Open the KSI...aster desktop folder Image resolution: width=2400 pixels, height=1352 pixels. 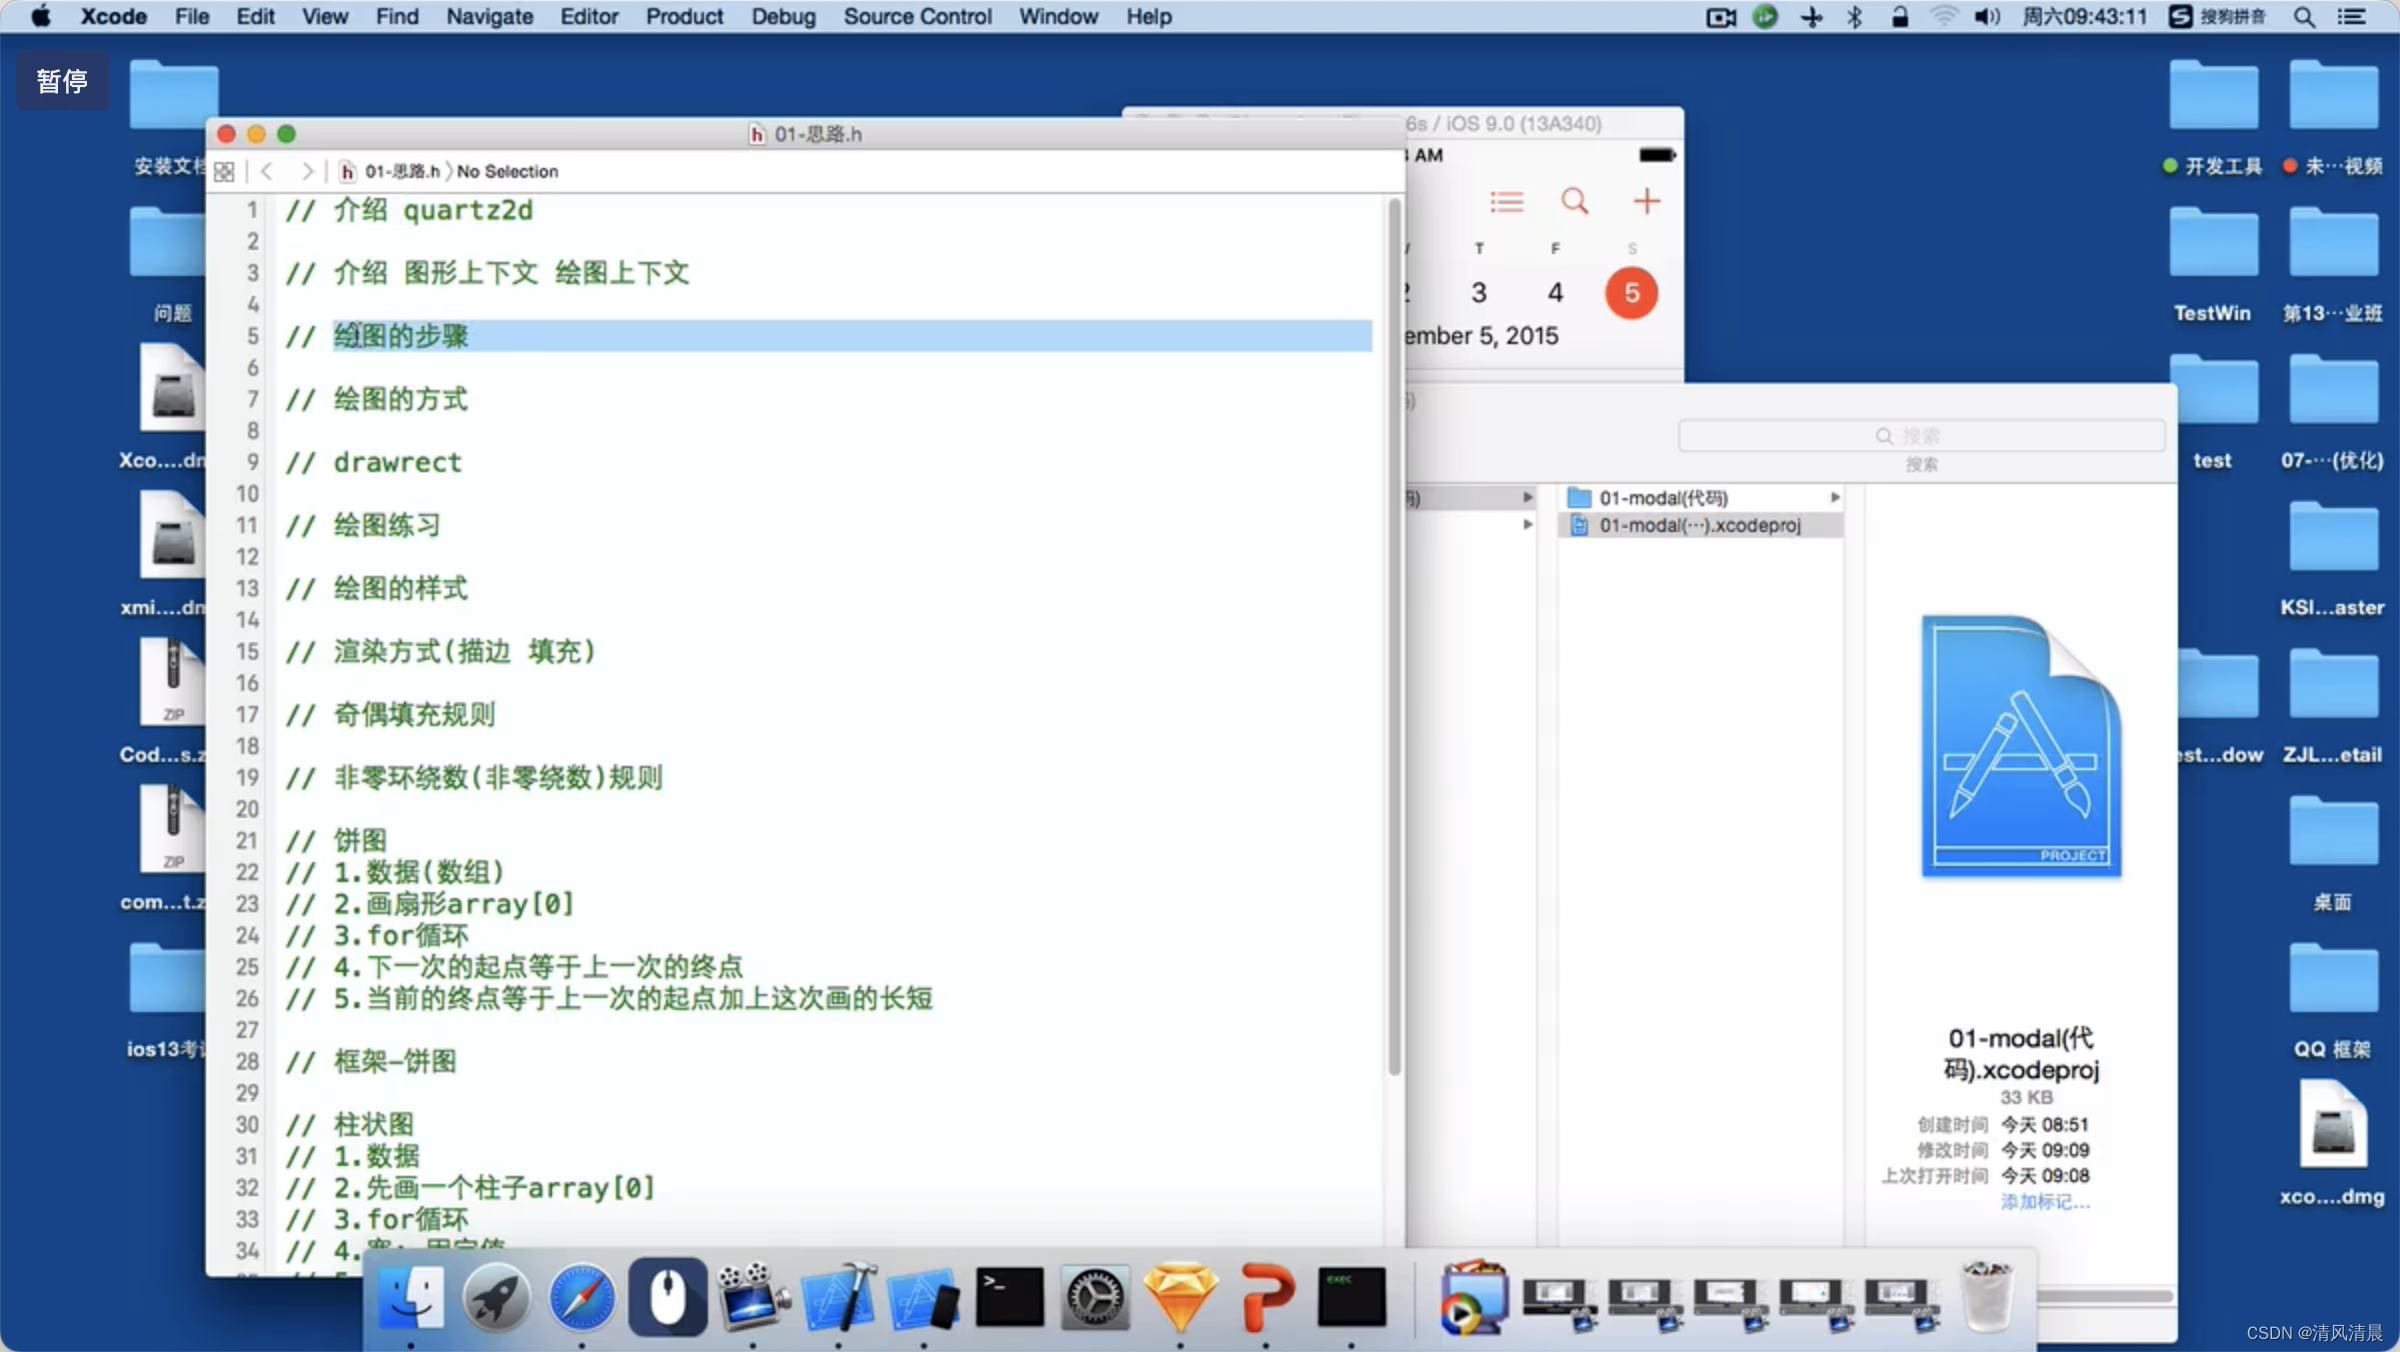(2332, 557)
